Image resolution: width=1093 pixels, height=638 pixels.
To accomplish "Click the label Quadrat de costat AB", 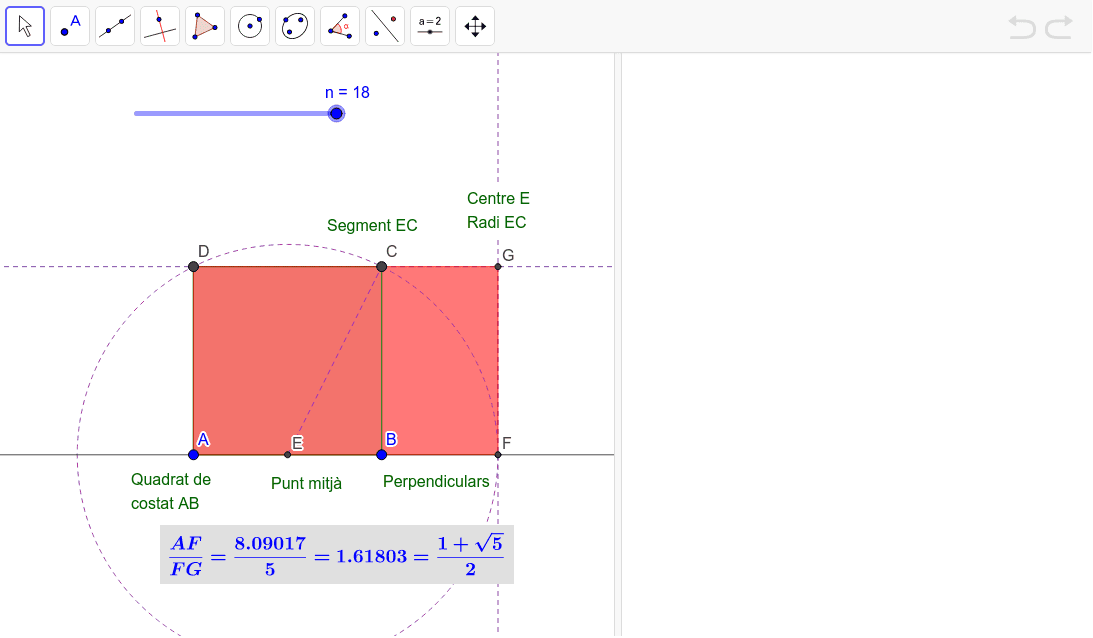I will 170,490.
